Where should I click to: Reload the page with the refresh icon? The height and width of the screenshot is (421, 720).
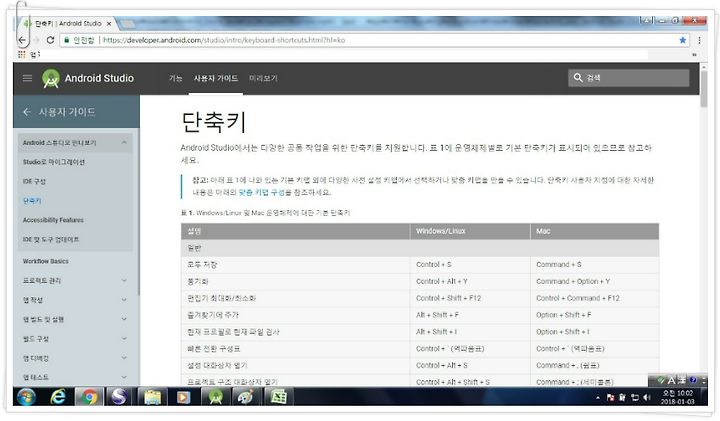click(x=51, y=40)
